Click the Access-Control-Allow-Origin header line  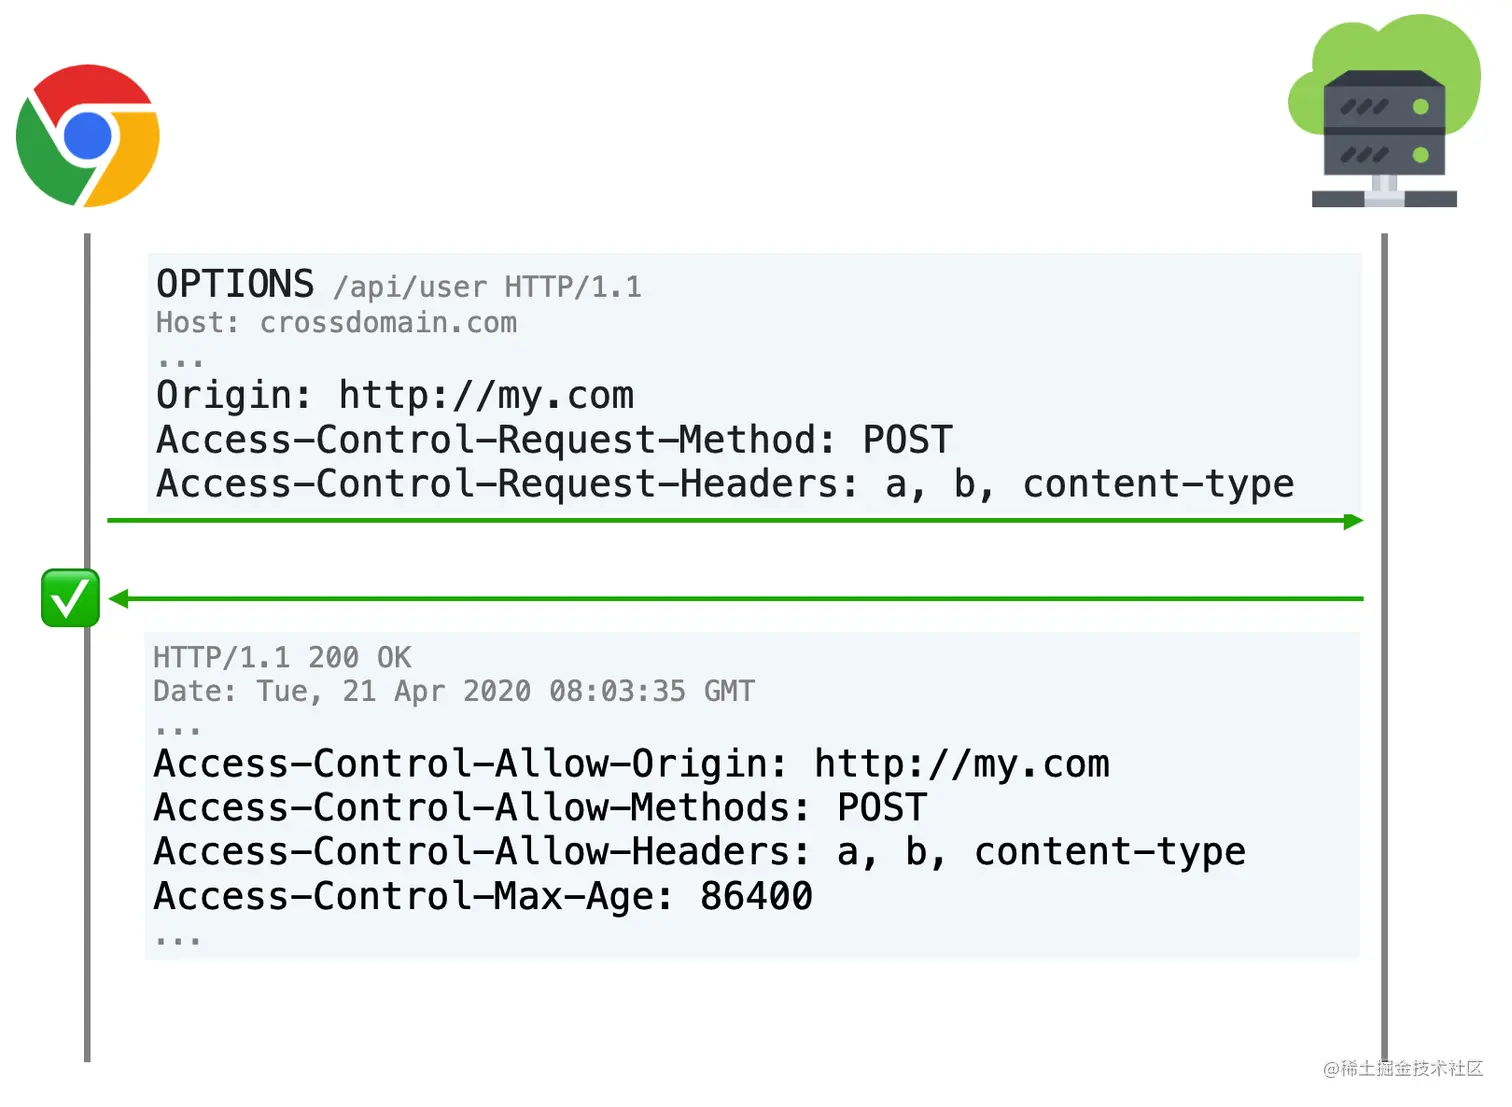[631, 764]
